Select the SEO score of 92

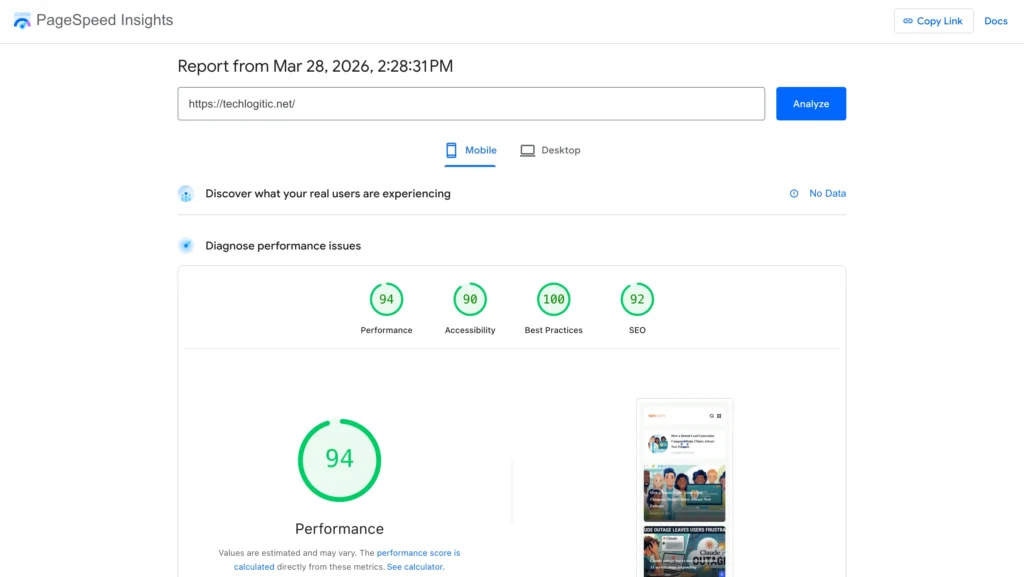click(637, 297)
